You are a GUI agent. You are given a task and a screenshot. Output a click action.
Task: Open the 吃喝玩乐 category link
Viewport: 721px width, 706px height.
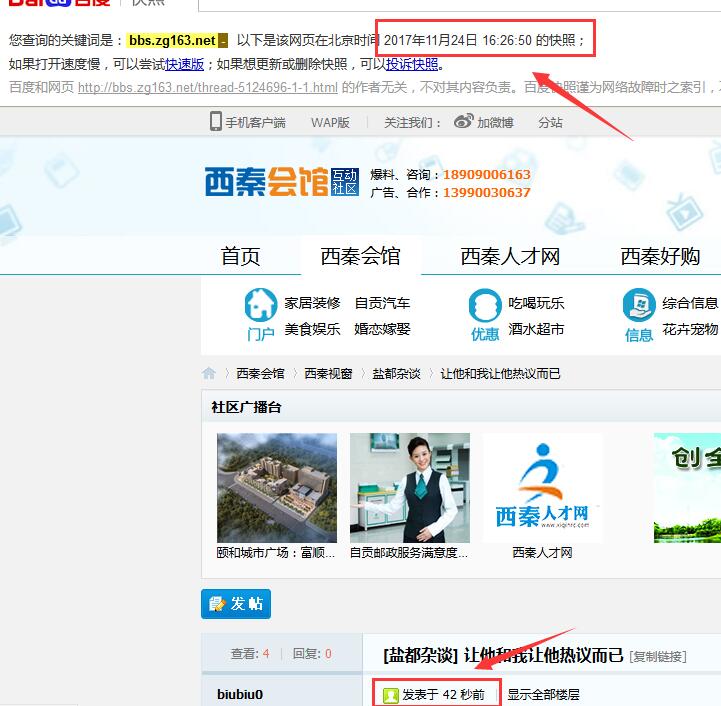(536, 303)
